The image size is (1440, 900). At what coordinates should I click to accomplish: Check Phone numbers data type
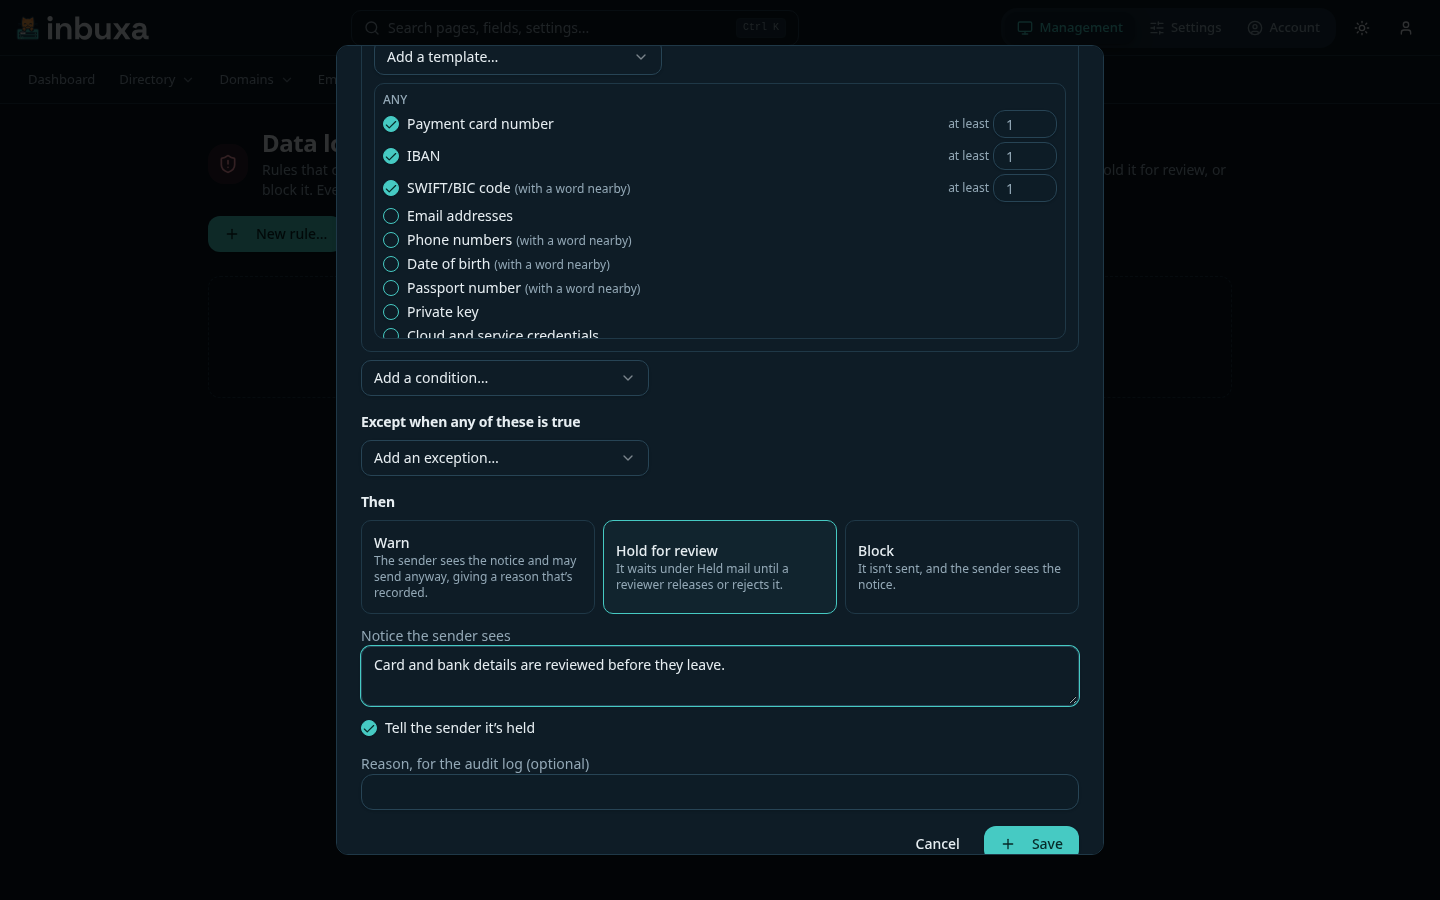pos(391,240)
